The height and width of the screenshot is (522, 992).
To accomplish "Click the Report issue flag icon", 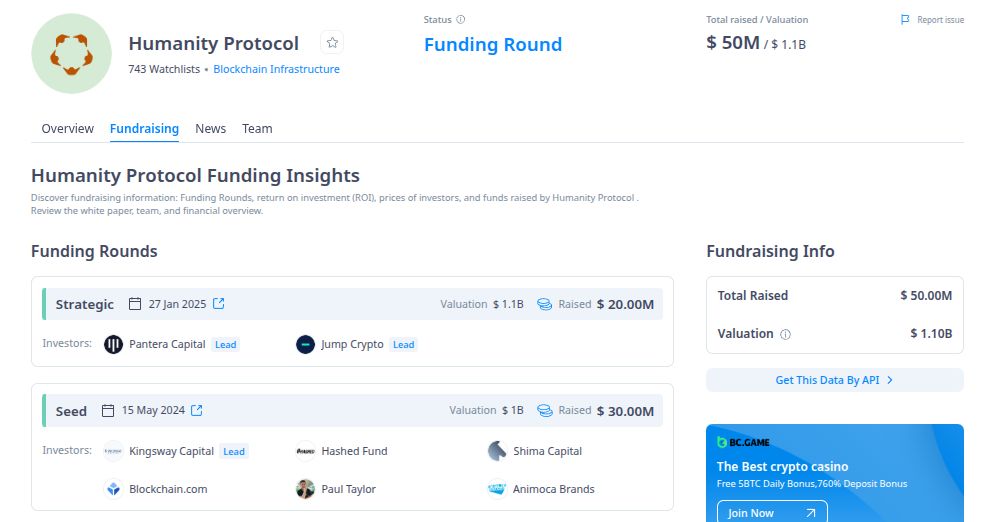I will click(905, 20).
